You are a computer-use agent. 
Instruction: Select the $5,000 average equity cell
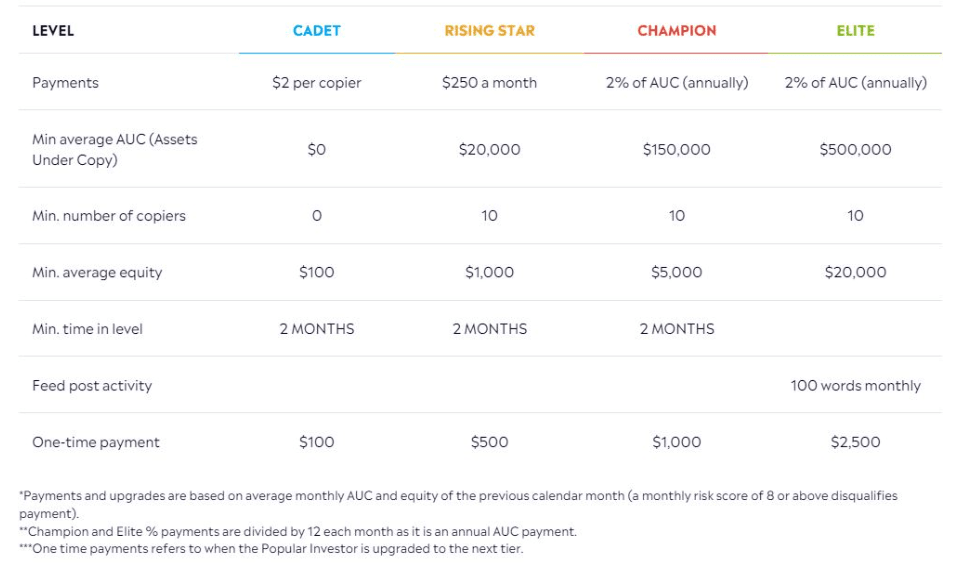coord(676,272)
